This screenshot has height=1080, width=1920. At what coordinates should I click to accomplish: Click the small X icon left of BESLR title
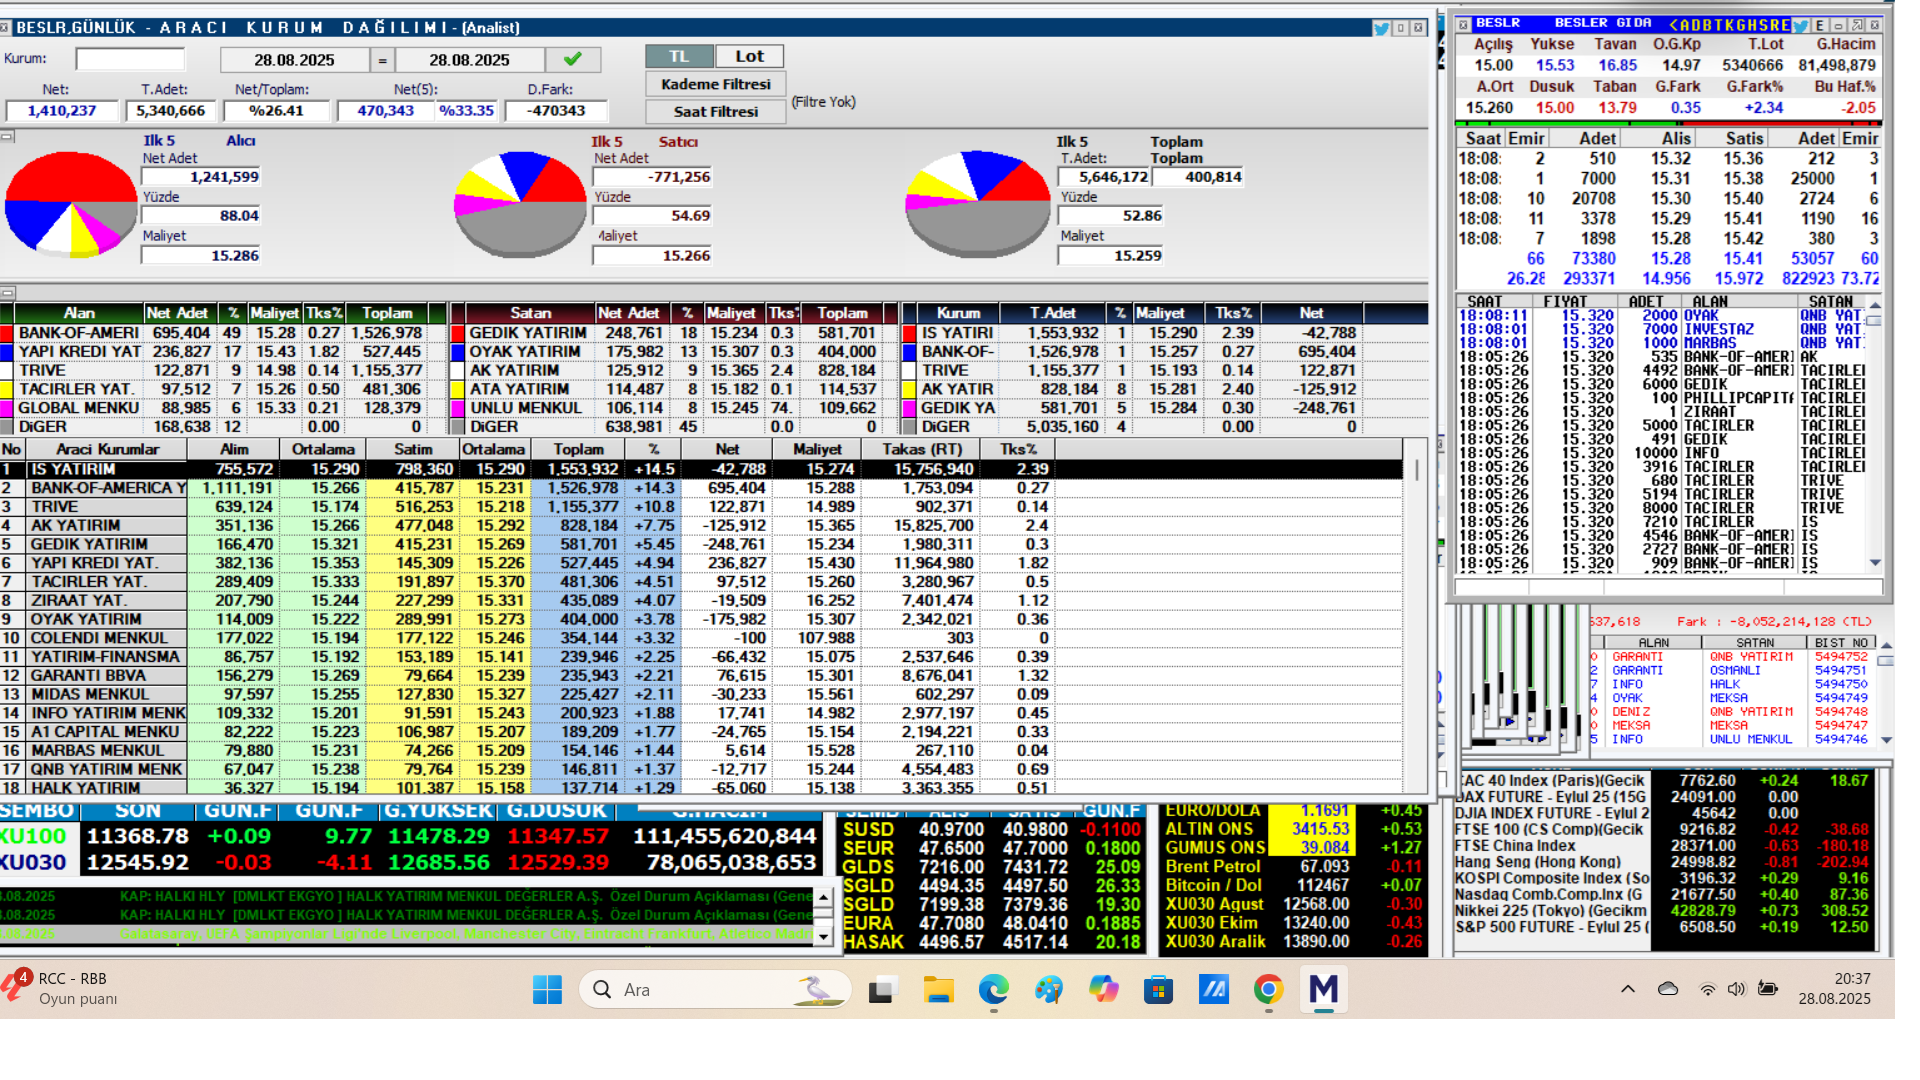1463,24
